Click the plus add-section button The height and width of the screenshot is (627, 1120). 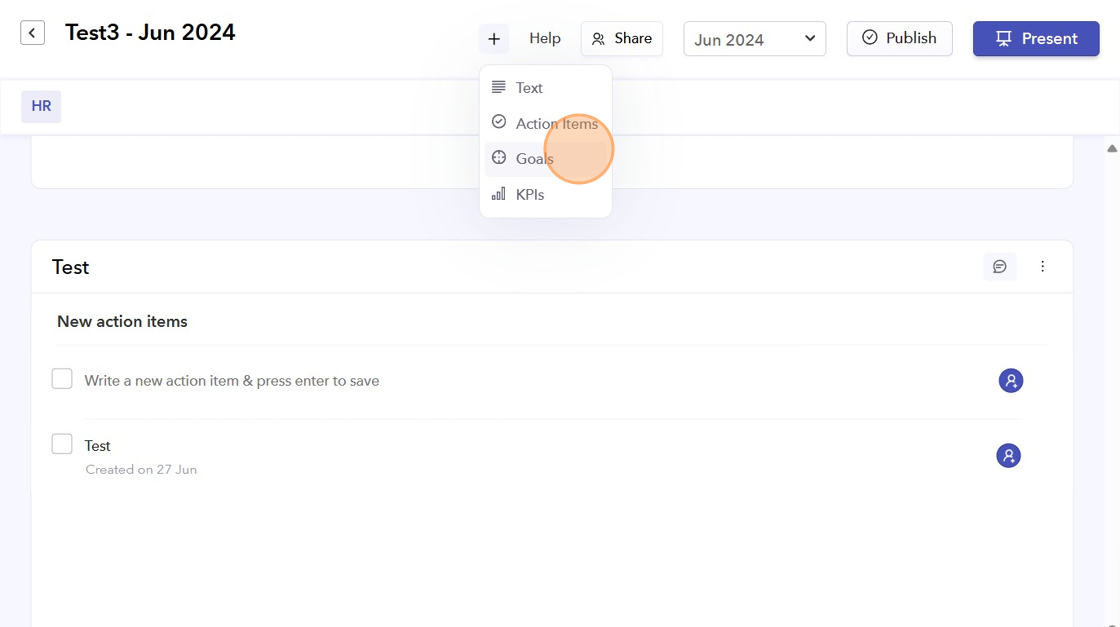(494, 39)
